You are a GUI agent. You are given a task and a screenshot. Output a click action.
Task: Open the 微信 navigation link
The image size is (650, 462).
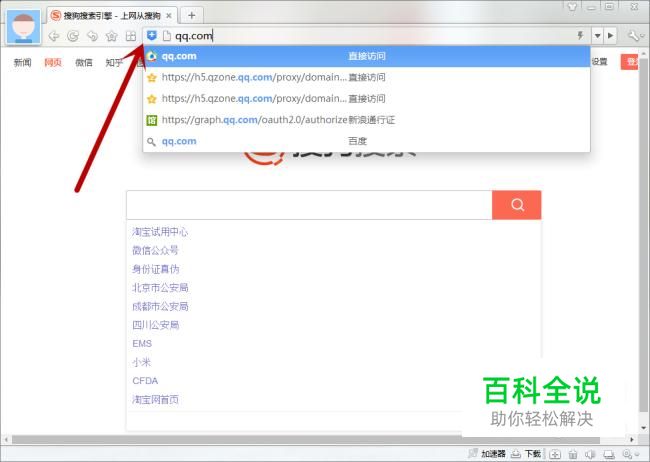[84, 63]
